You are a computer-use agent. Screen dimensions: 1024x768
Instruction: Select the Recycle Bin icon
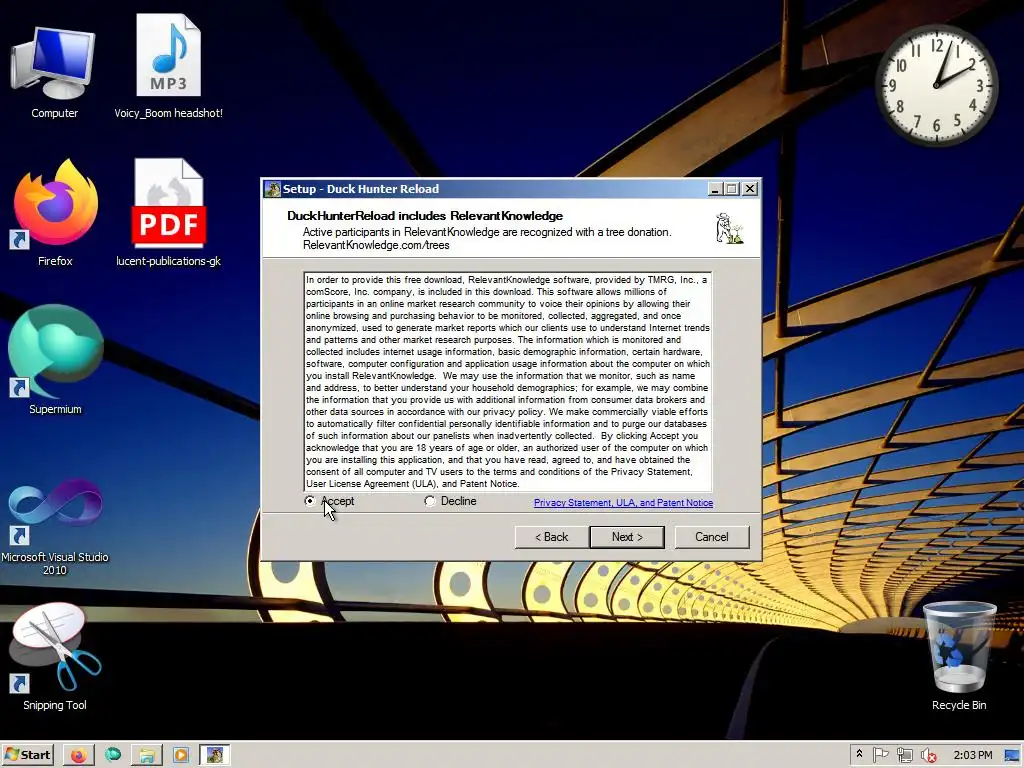[959, 655]
